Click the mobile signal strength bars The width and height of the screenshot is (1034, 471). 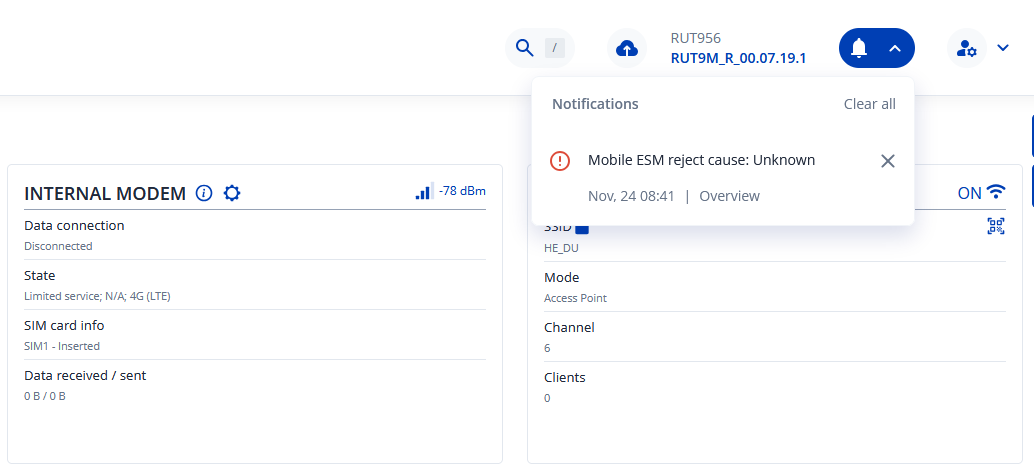(x=424, y=191)
